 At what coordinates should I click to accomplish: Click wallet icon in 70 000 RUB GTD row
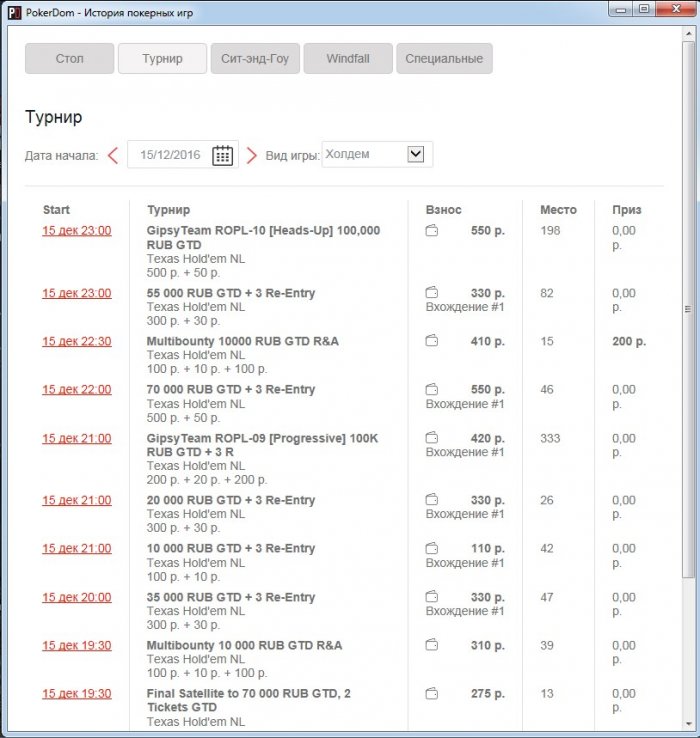pyautogui.click(x=432, y=390)
